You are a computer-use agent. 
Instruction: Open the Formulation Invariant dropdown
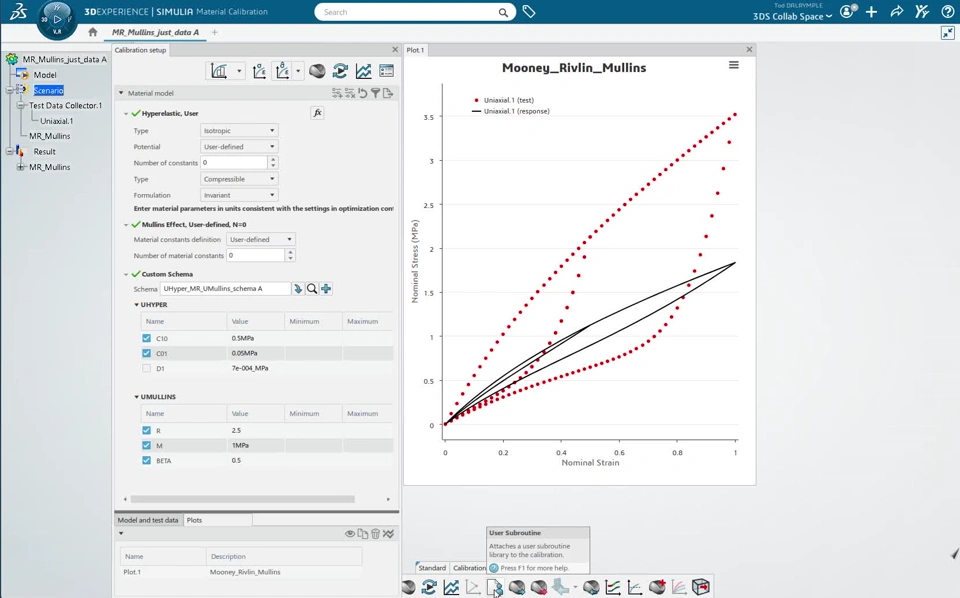pos(239,195)
